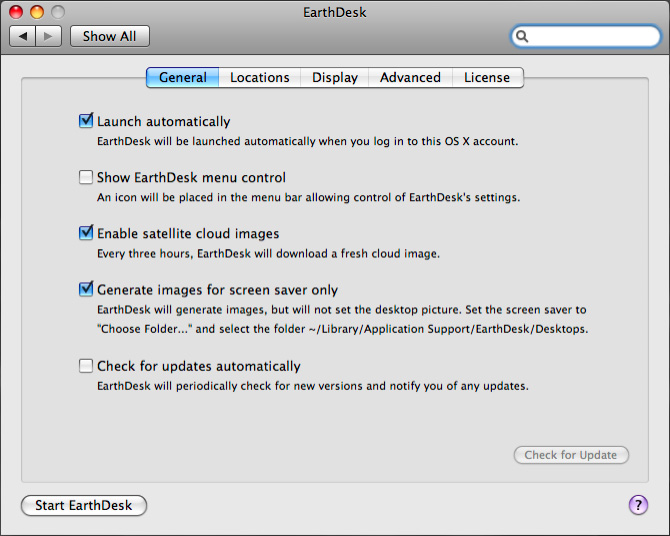
Task: Click text "An icon will be placed in the menu bar"
Action: pos(200,197)
